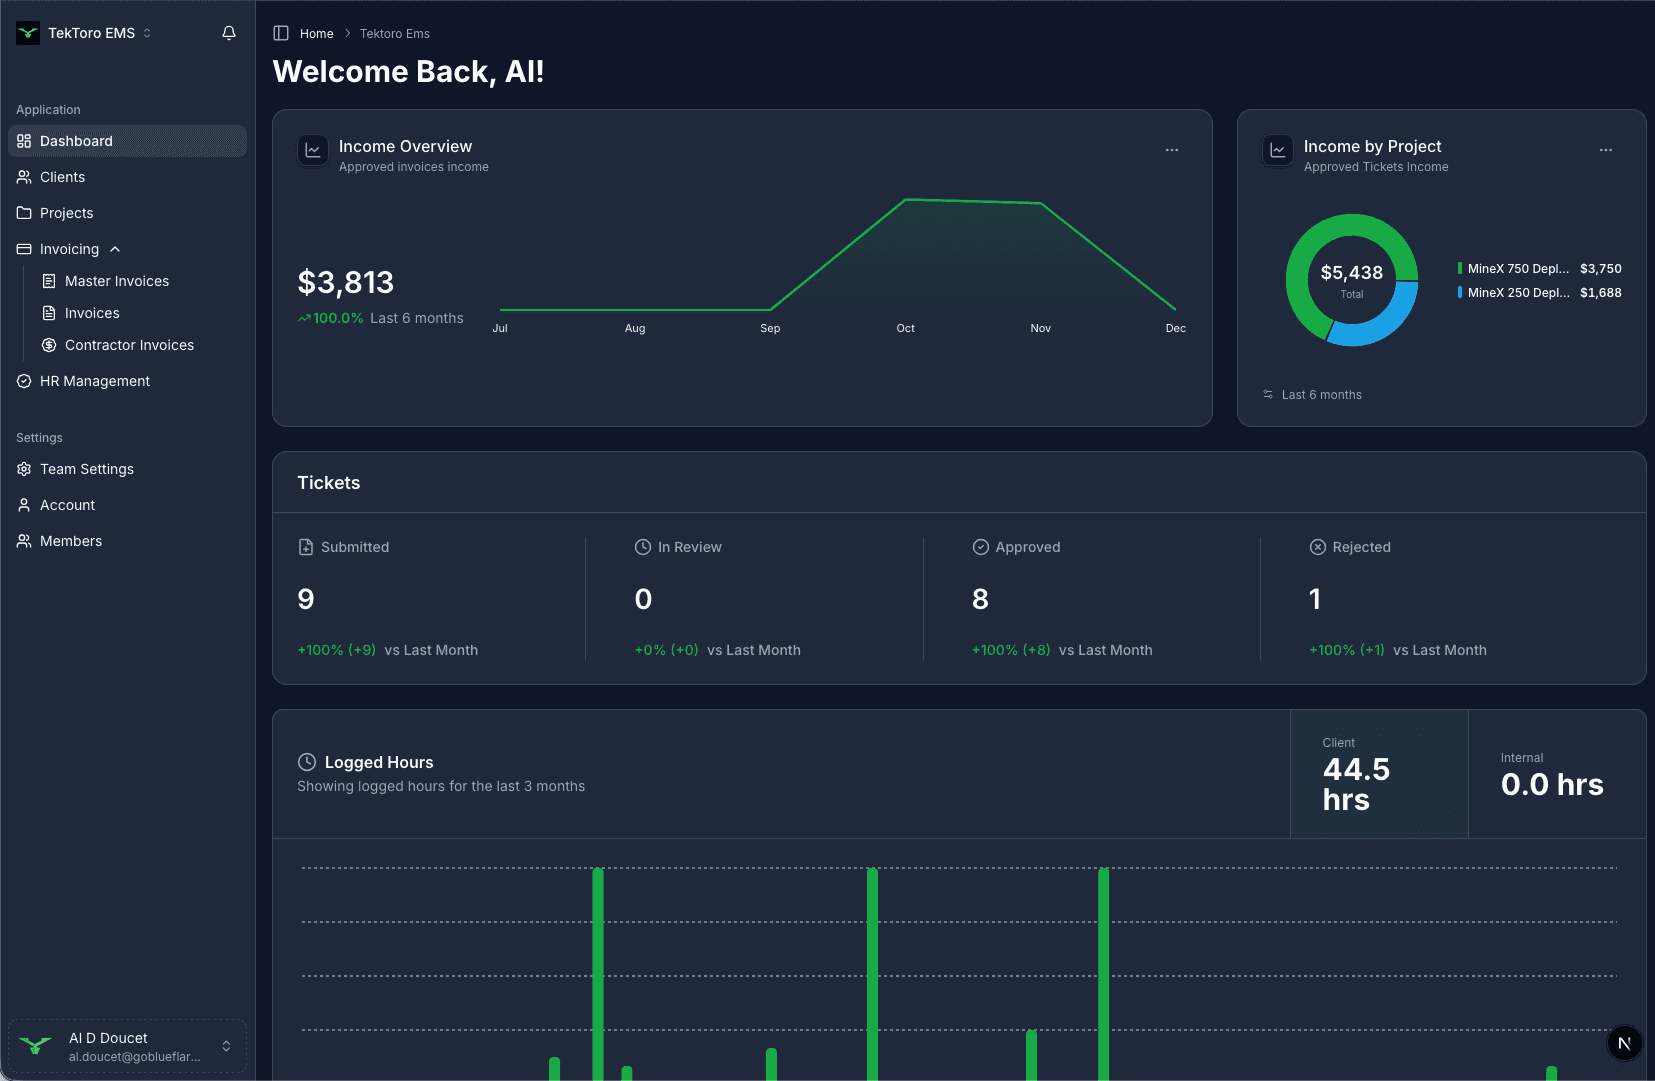Click the Logged Hours clock icon
This screenshot has width=1655, height=1081.
[x=307, y=762]
